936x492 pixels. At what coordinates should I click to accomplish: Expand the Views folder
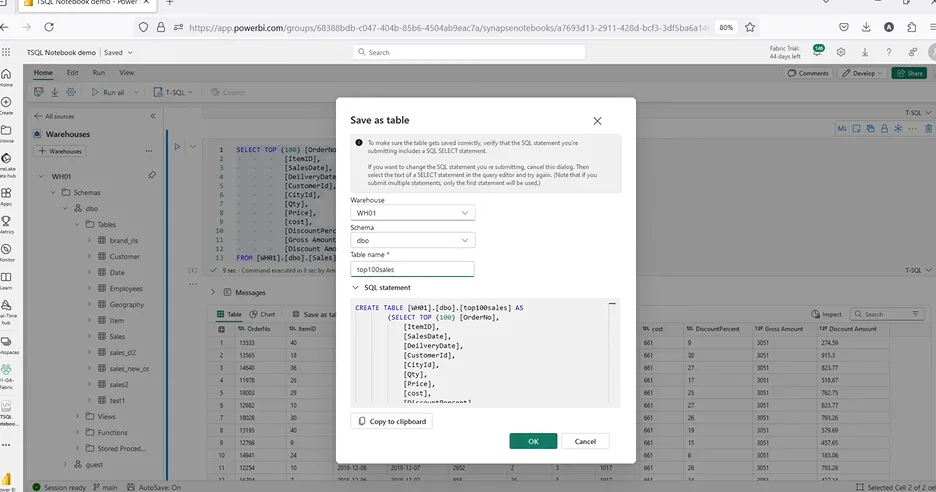click(77, 416)
